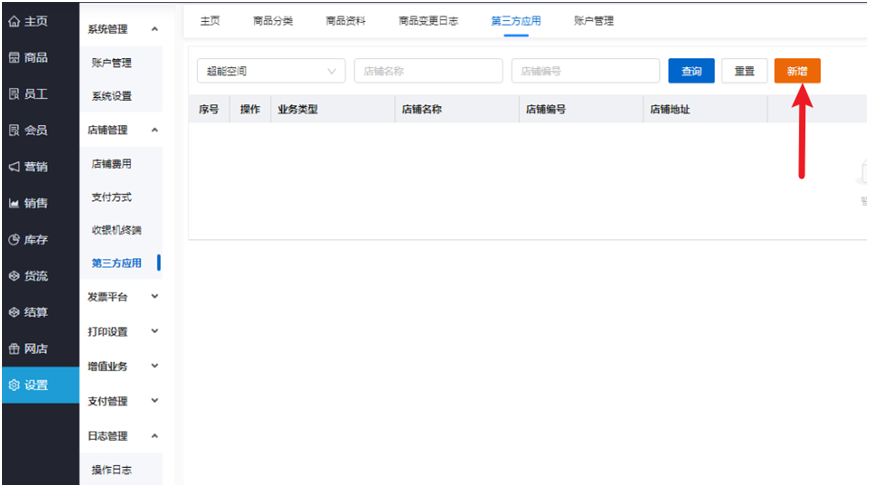The height and width of the screenshot is (487, 869).
Task: Open 销售 sales chart icon
Action: (14, 203)
